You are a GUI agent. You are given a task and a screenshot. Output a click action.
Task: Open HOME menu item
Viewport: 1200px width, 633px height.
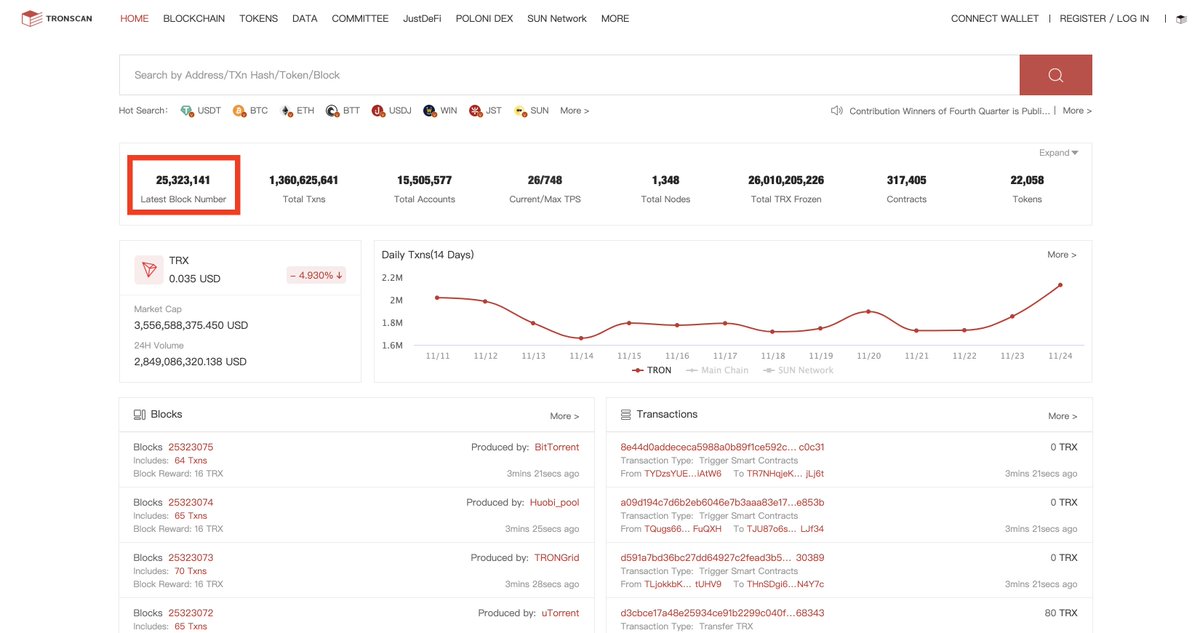(134, 18)
